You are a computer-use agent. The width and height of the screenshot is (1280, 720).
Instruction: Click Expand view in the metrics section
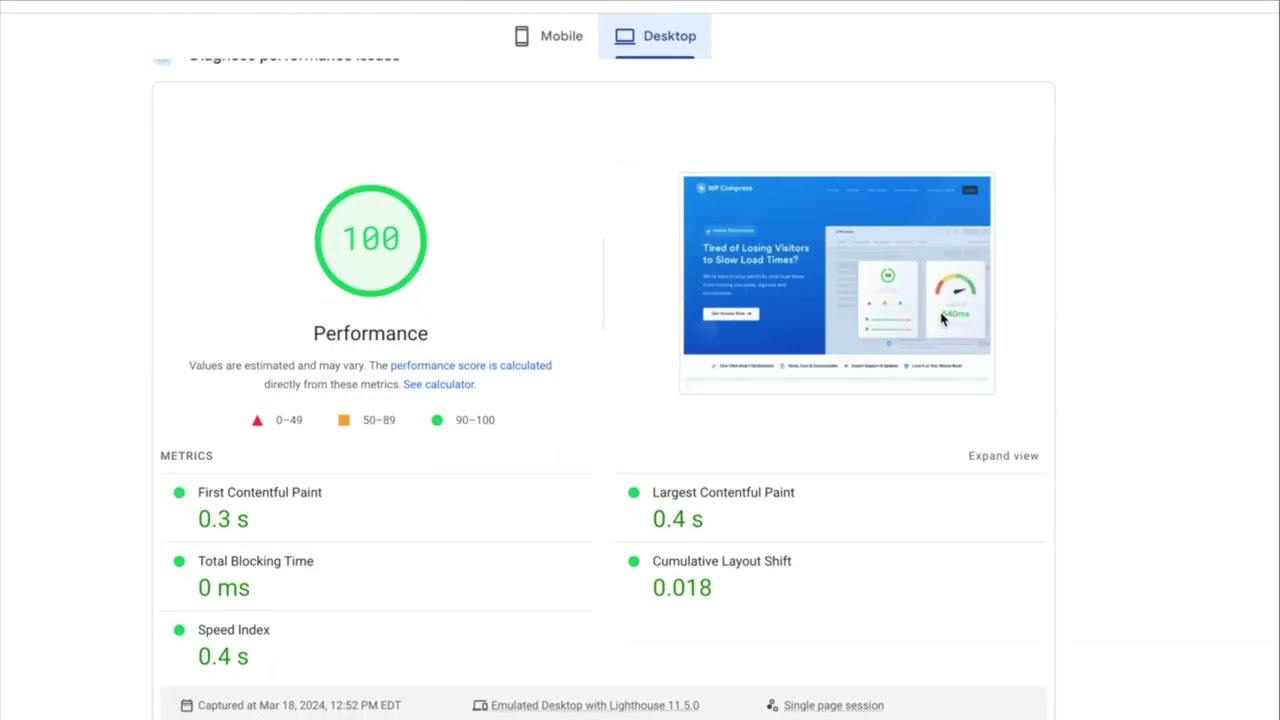pyautogui.click(x=1003, y=456)
